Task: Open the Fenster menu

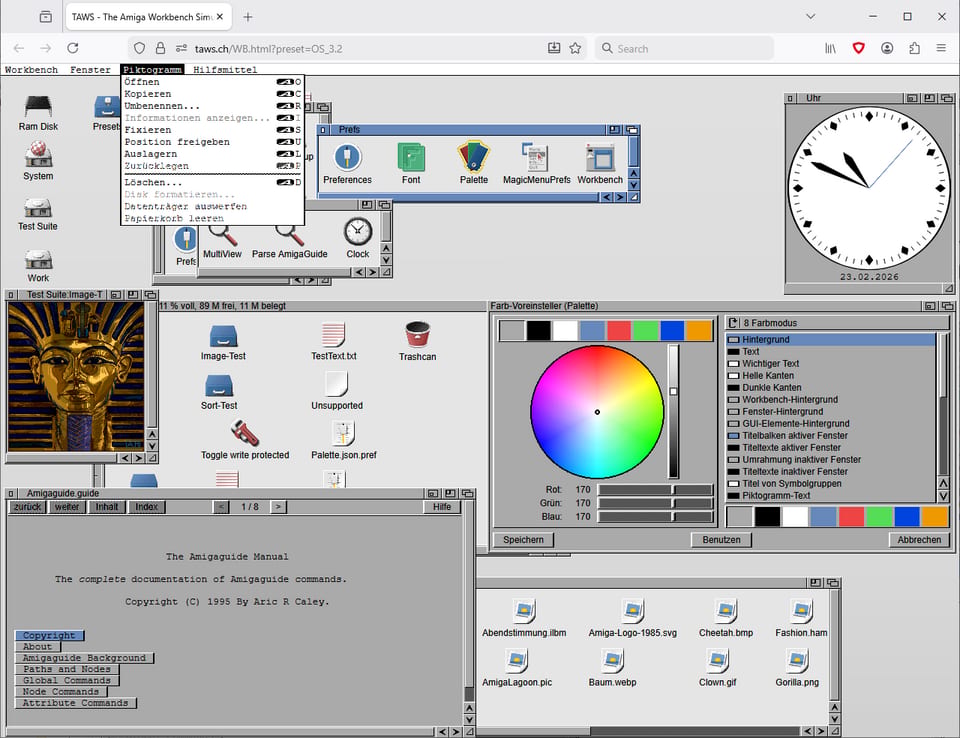Action: click(90, 70)
